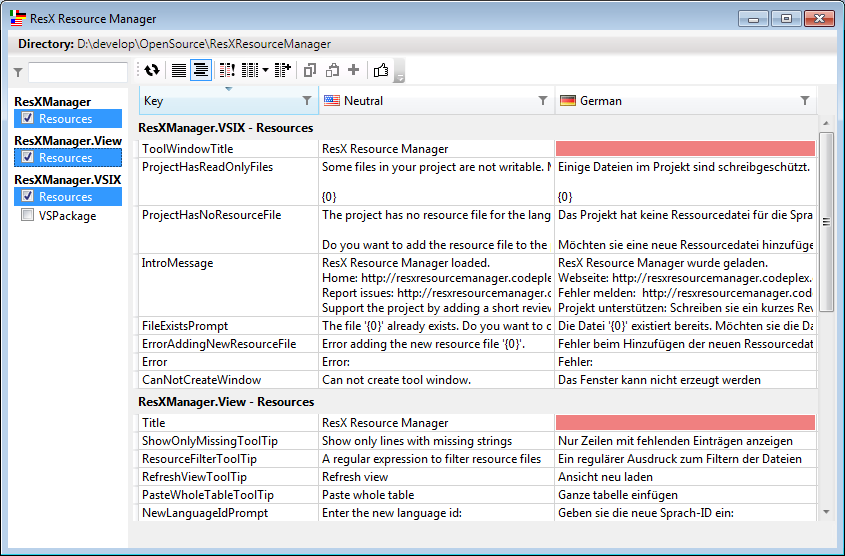Click the thumbs up like icon

[x=381, y=70]
